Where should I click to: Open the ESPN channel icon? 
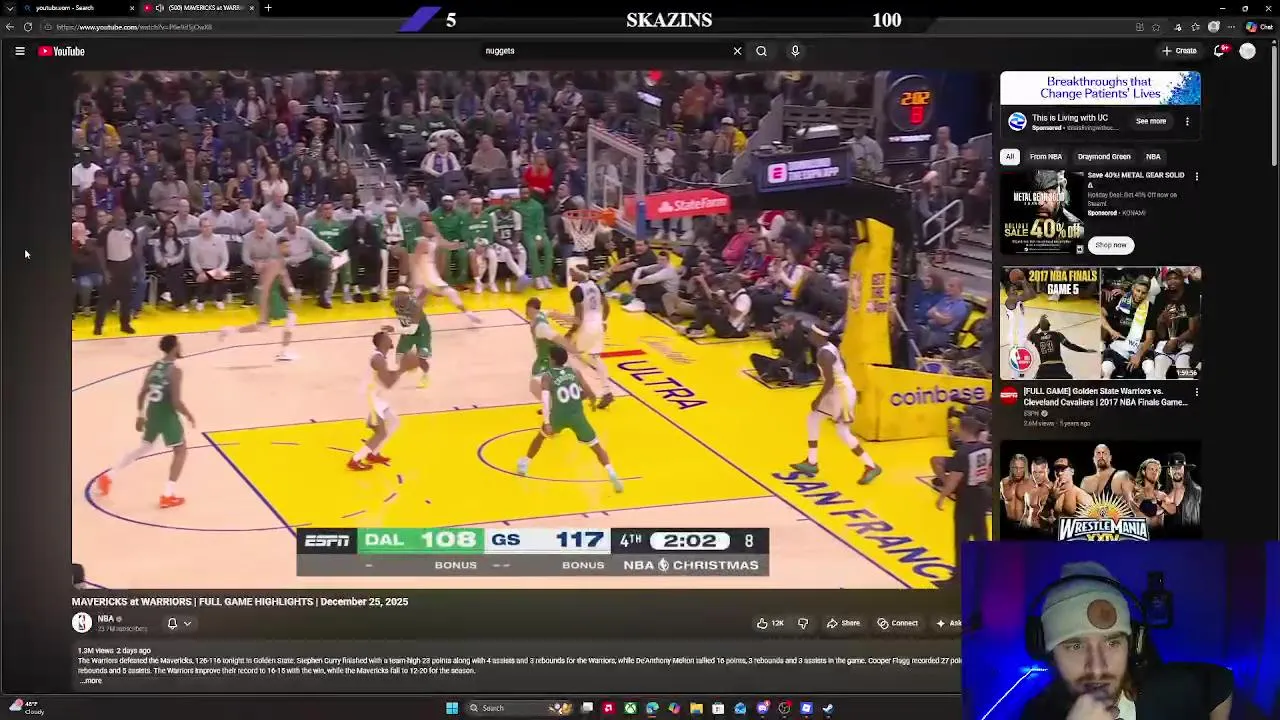1009,395
